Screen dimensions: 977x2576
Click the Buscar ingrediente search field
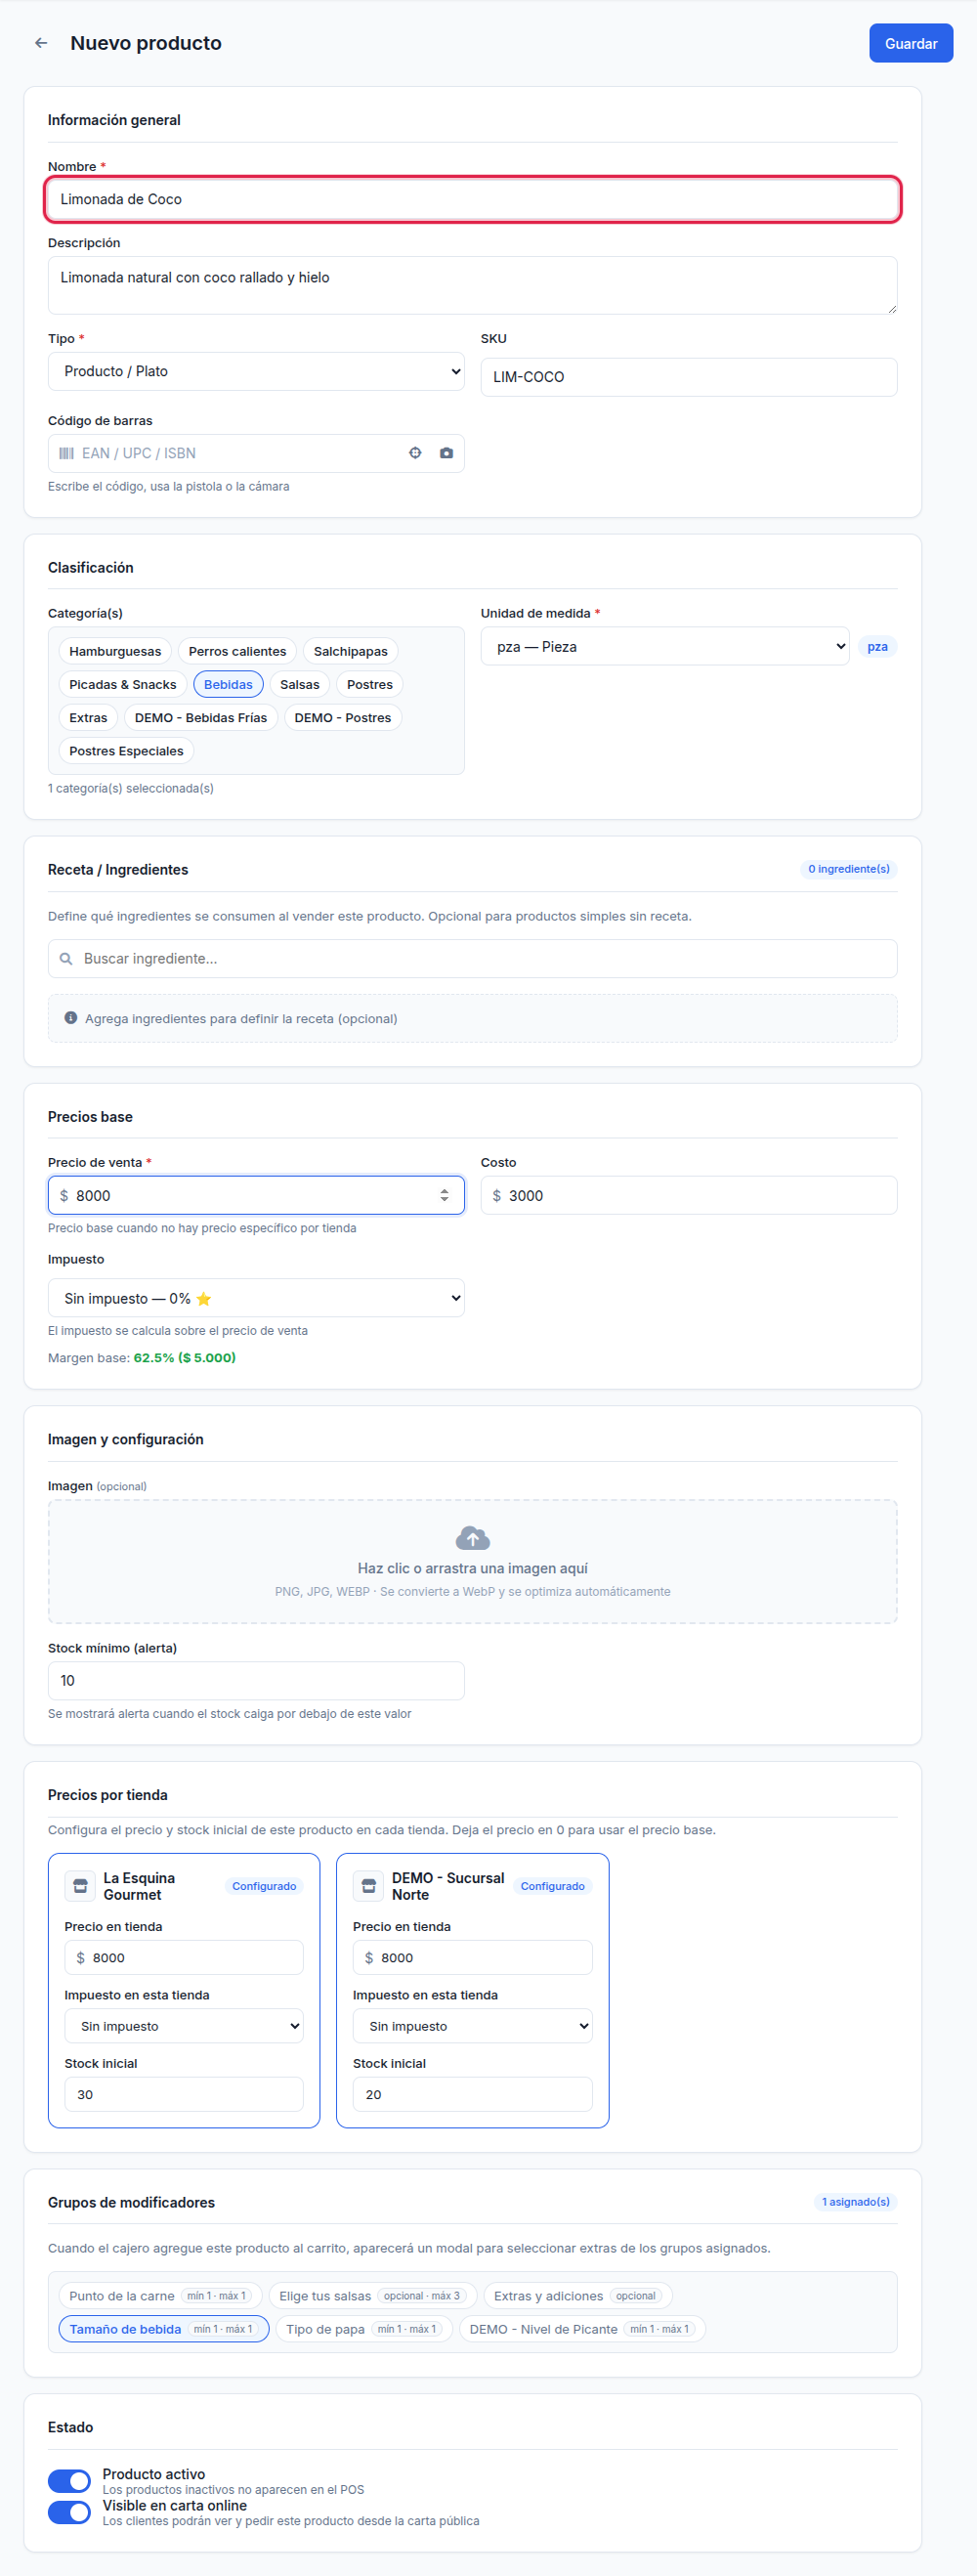click(x=473, y=959)
